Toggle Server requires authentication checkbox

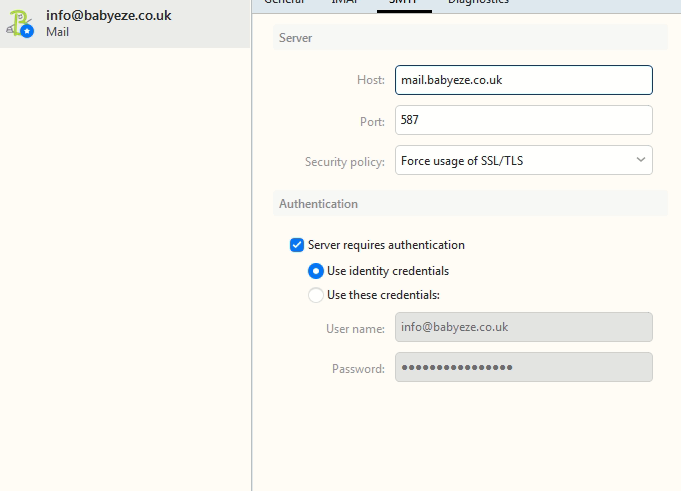click(297, 245)
